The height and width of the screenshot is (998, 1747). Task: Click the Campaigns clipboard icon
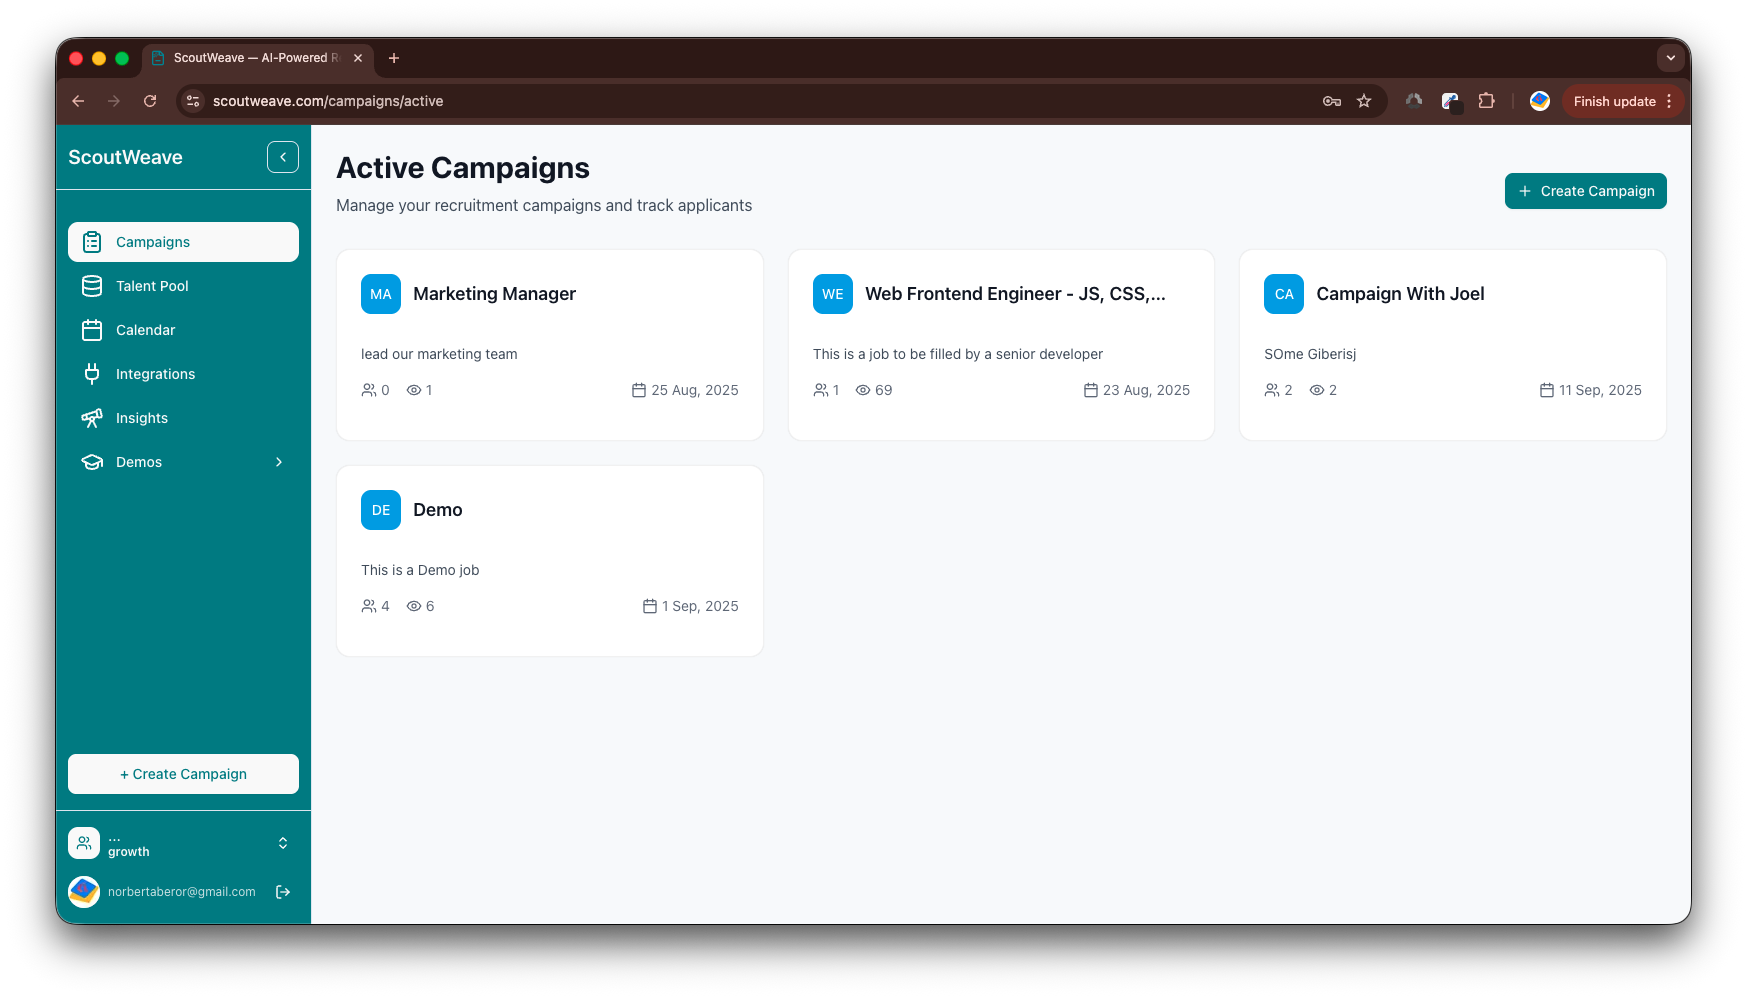(92, 242)
